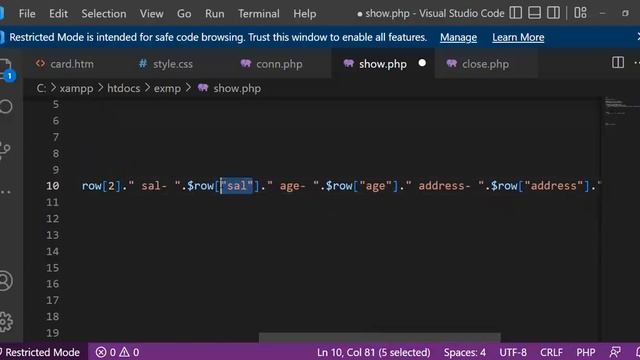Select PHP language mode in status bar
The width and height of the screenshot is (640, 360).
(x=586, y=352)
